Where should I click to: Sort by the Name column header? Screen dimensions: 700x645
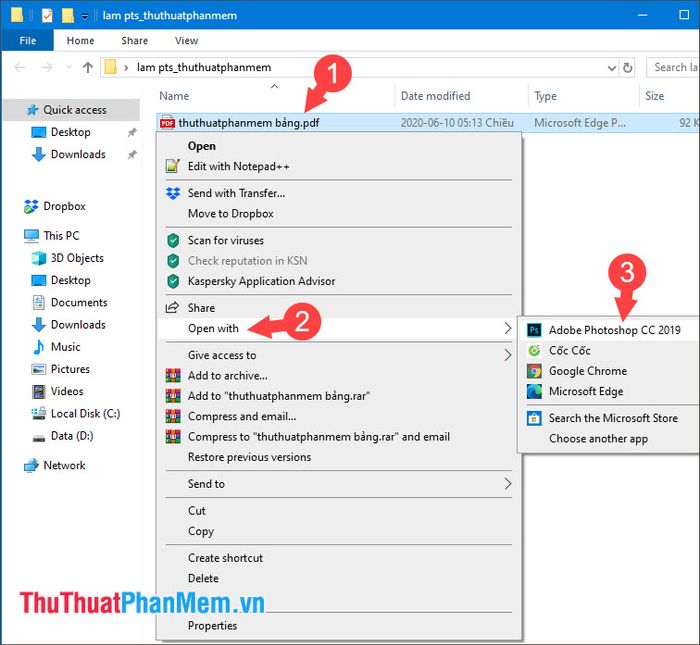point(174,96)
